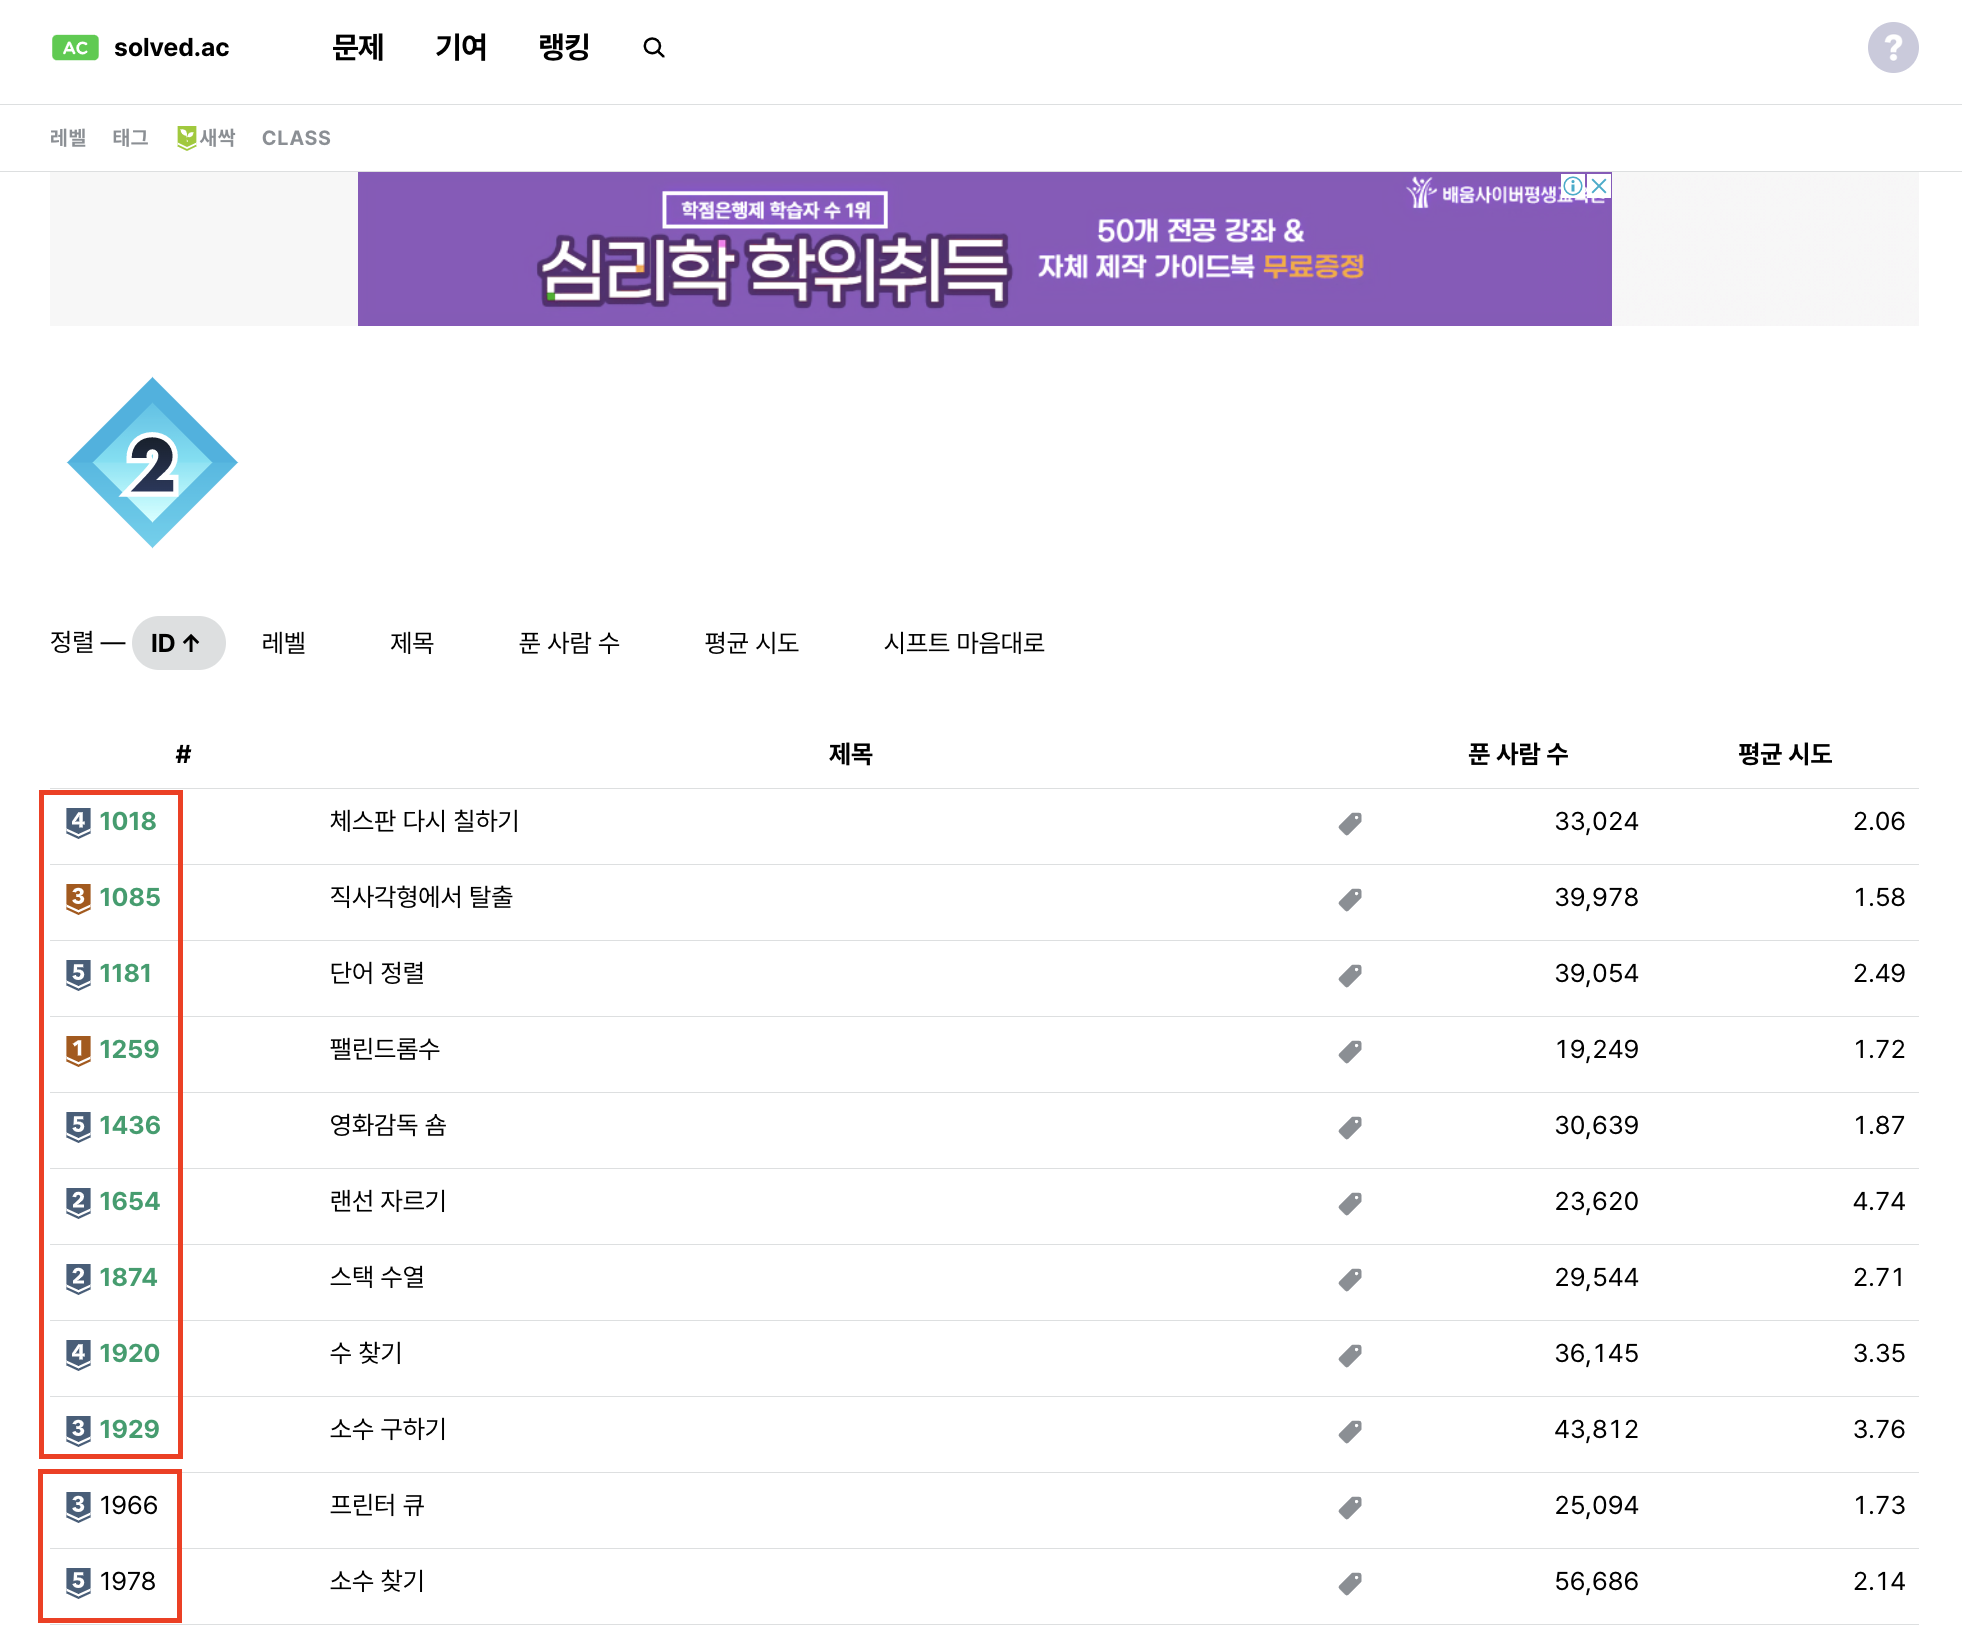
Task: Show tags for problem 1018 row
Action: tap(1350, 823)
